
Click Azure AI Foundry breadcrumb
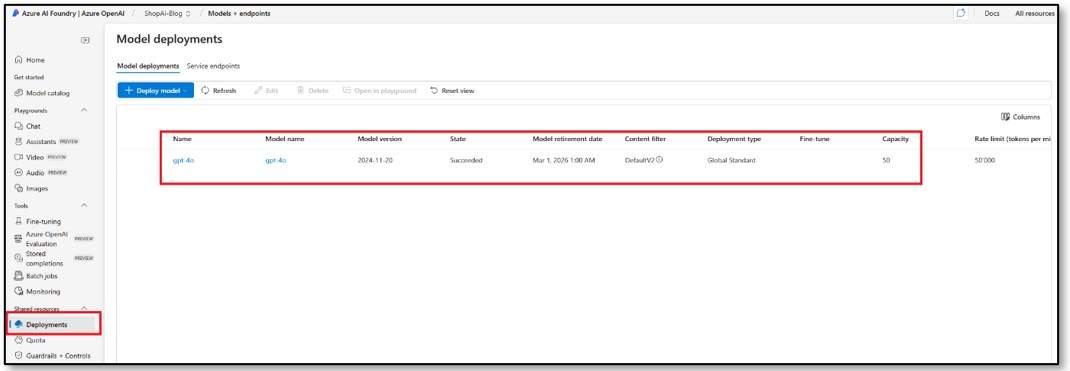pos(73,14)
